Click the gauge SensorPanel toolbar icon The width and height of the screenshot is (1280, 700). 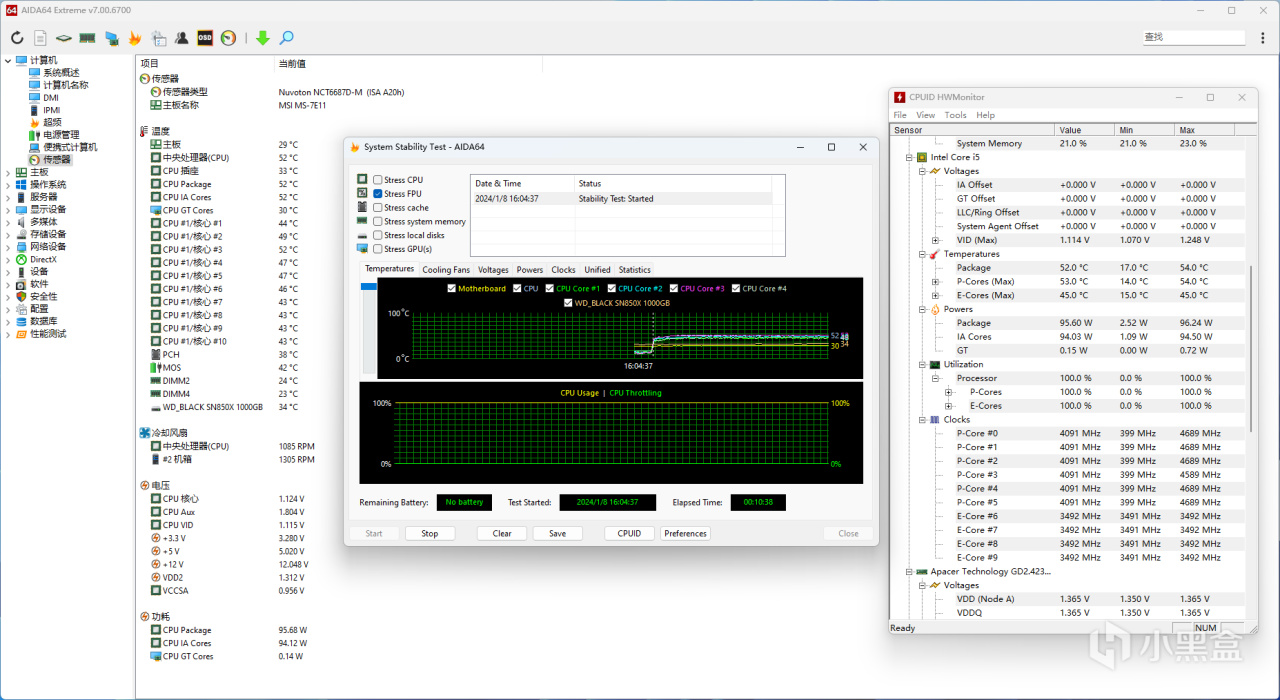pyautogui.click(x=229, y=38)
